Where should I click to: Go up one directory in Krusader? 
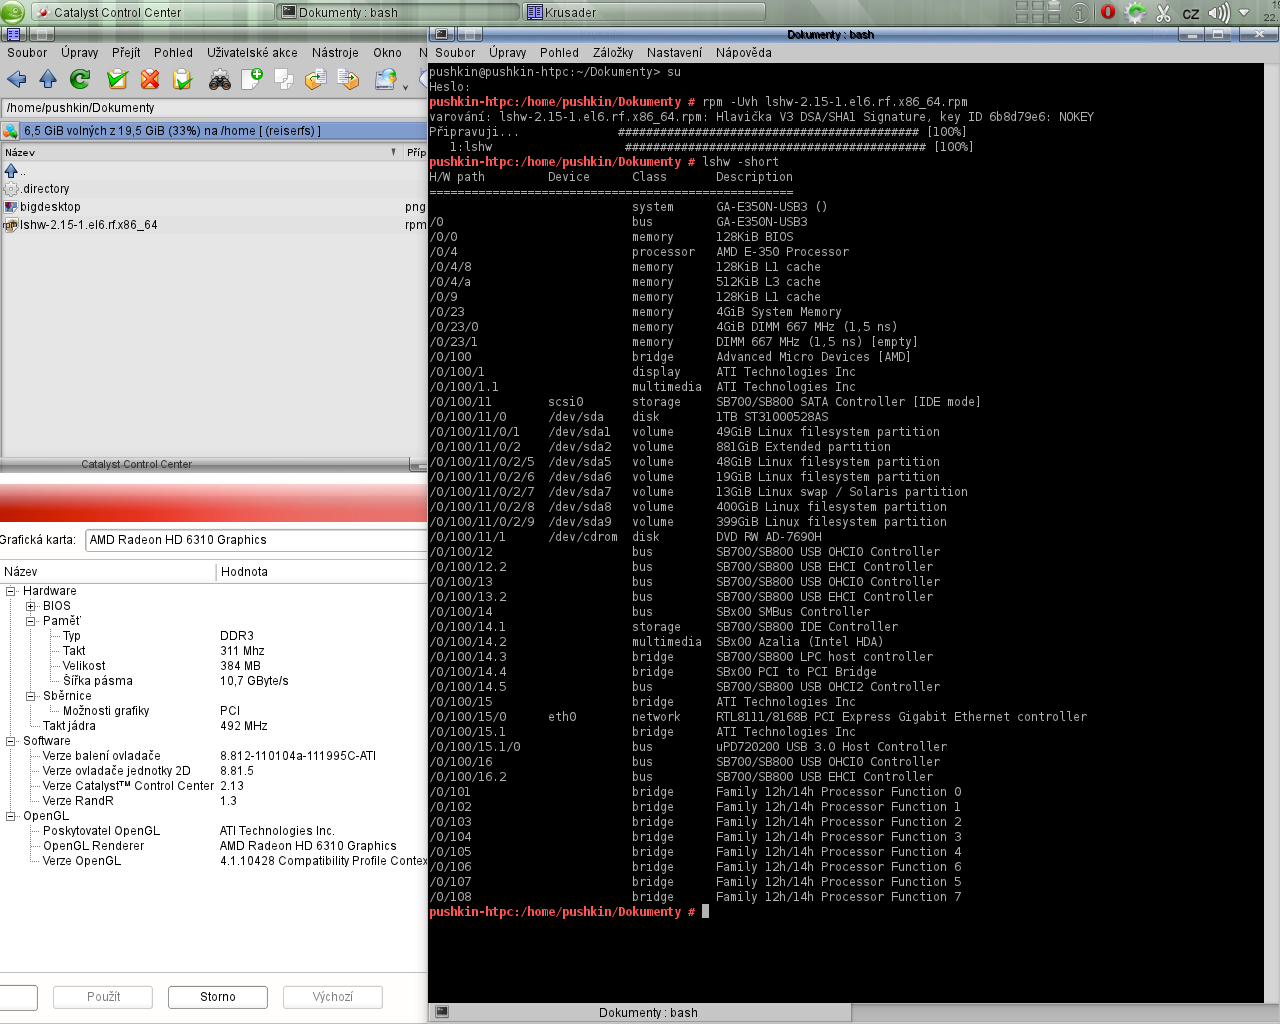pos(48,79)
